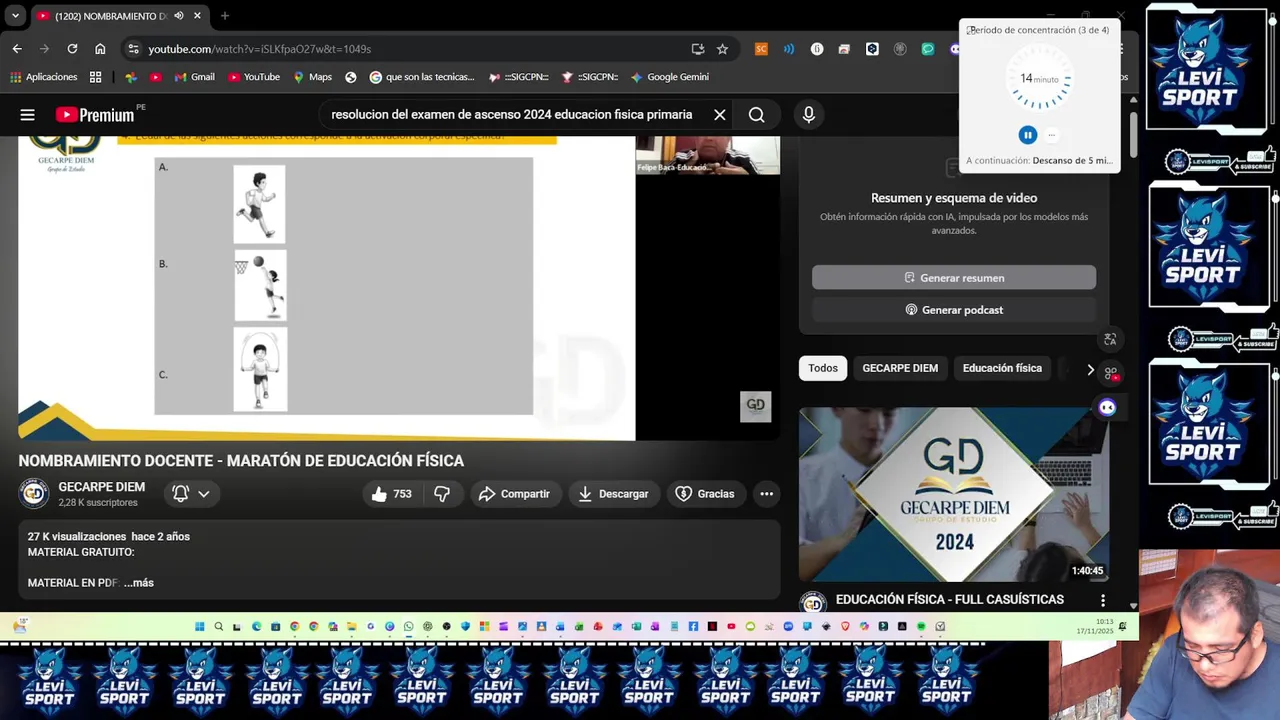Click the video player frame

coord(399,288)
